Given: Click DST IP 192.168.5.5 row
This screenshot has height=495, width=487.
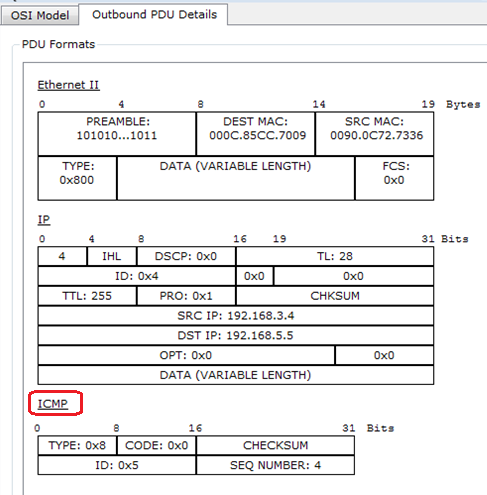Looking at the screenshot, I should point(236,335).
